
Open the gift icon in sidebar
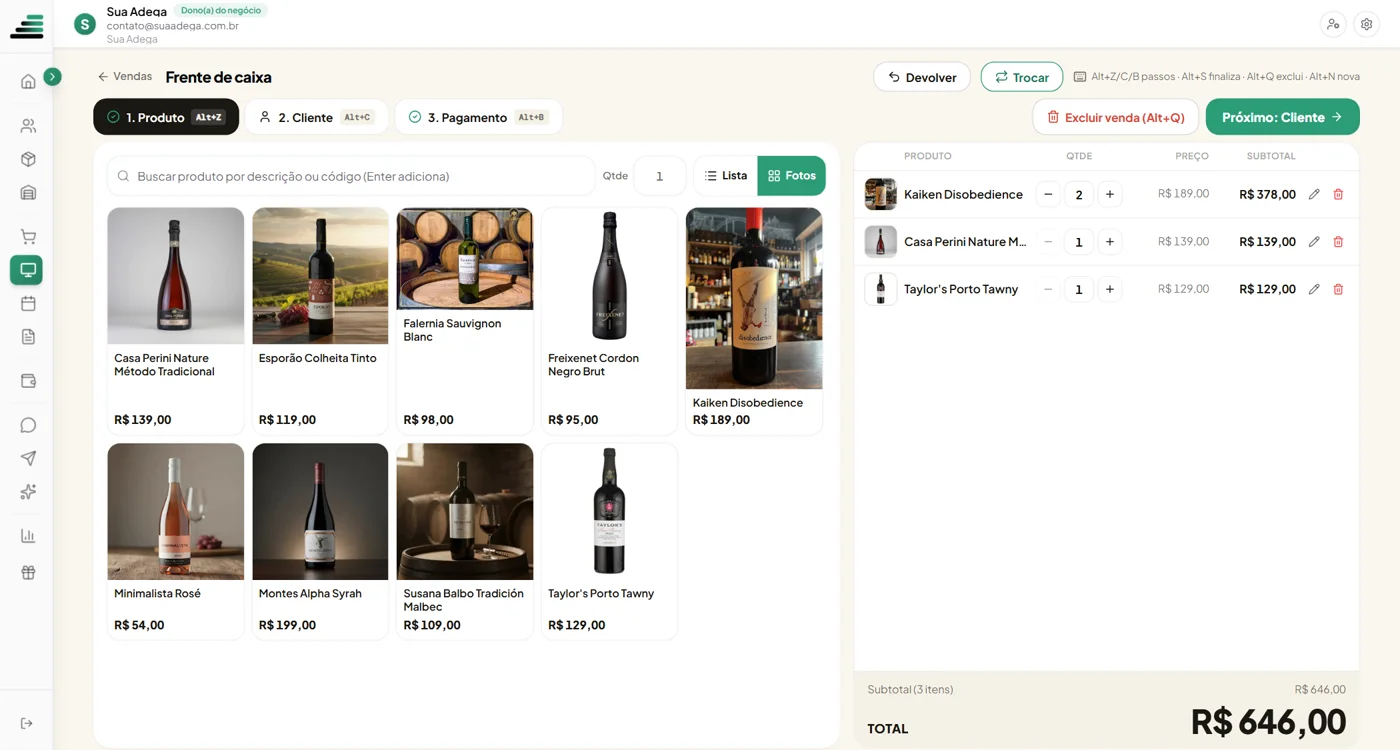coord(28,573)
